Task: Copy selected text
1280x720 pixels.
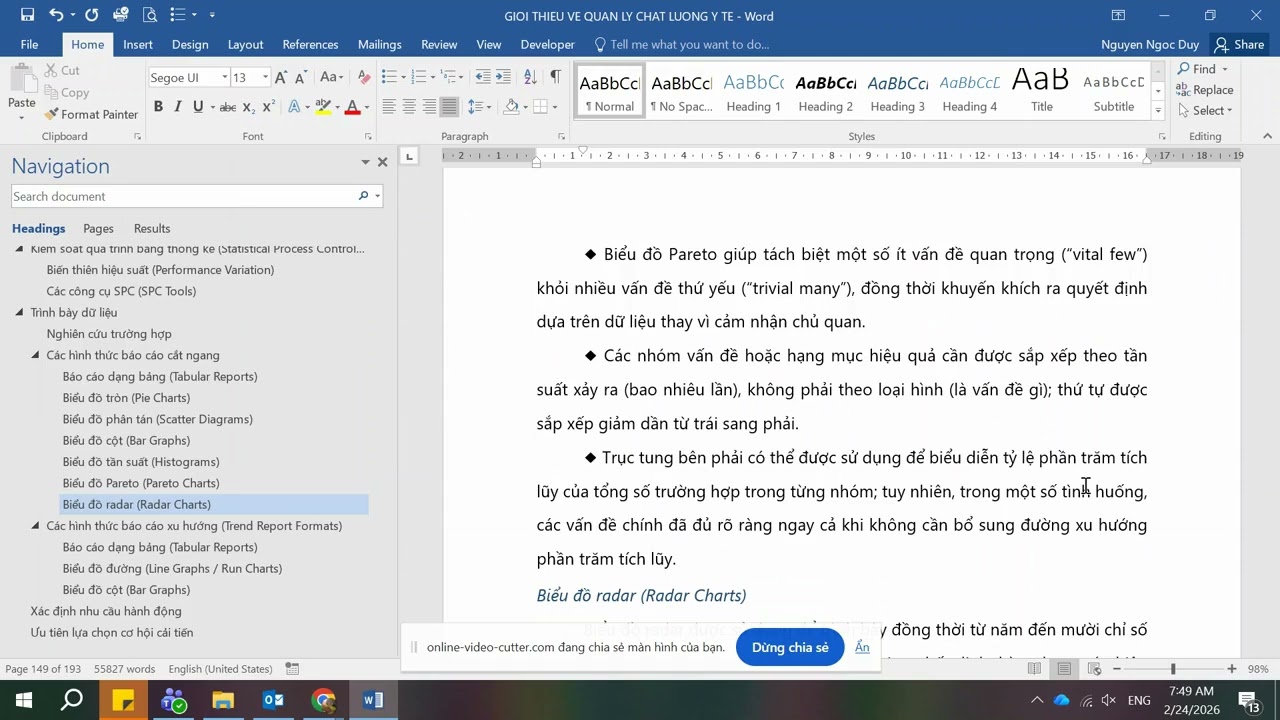Action: 67,92
